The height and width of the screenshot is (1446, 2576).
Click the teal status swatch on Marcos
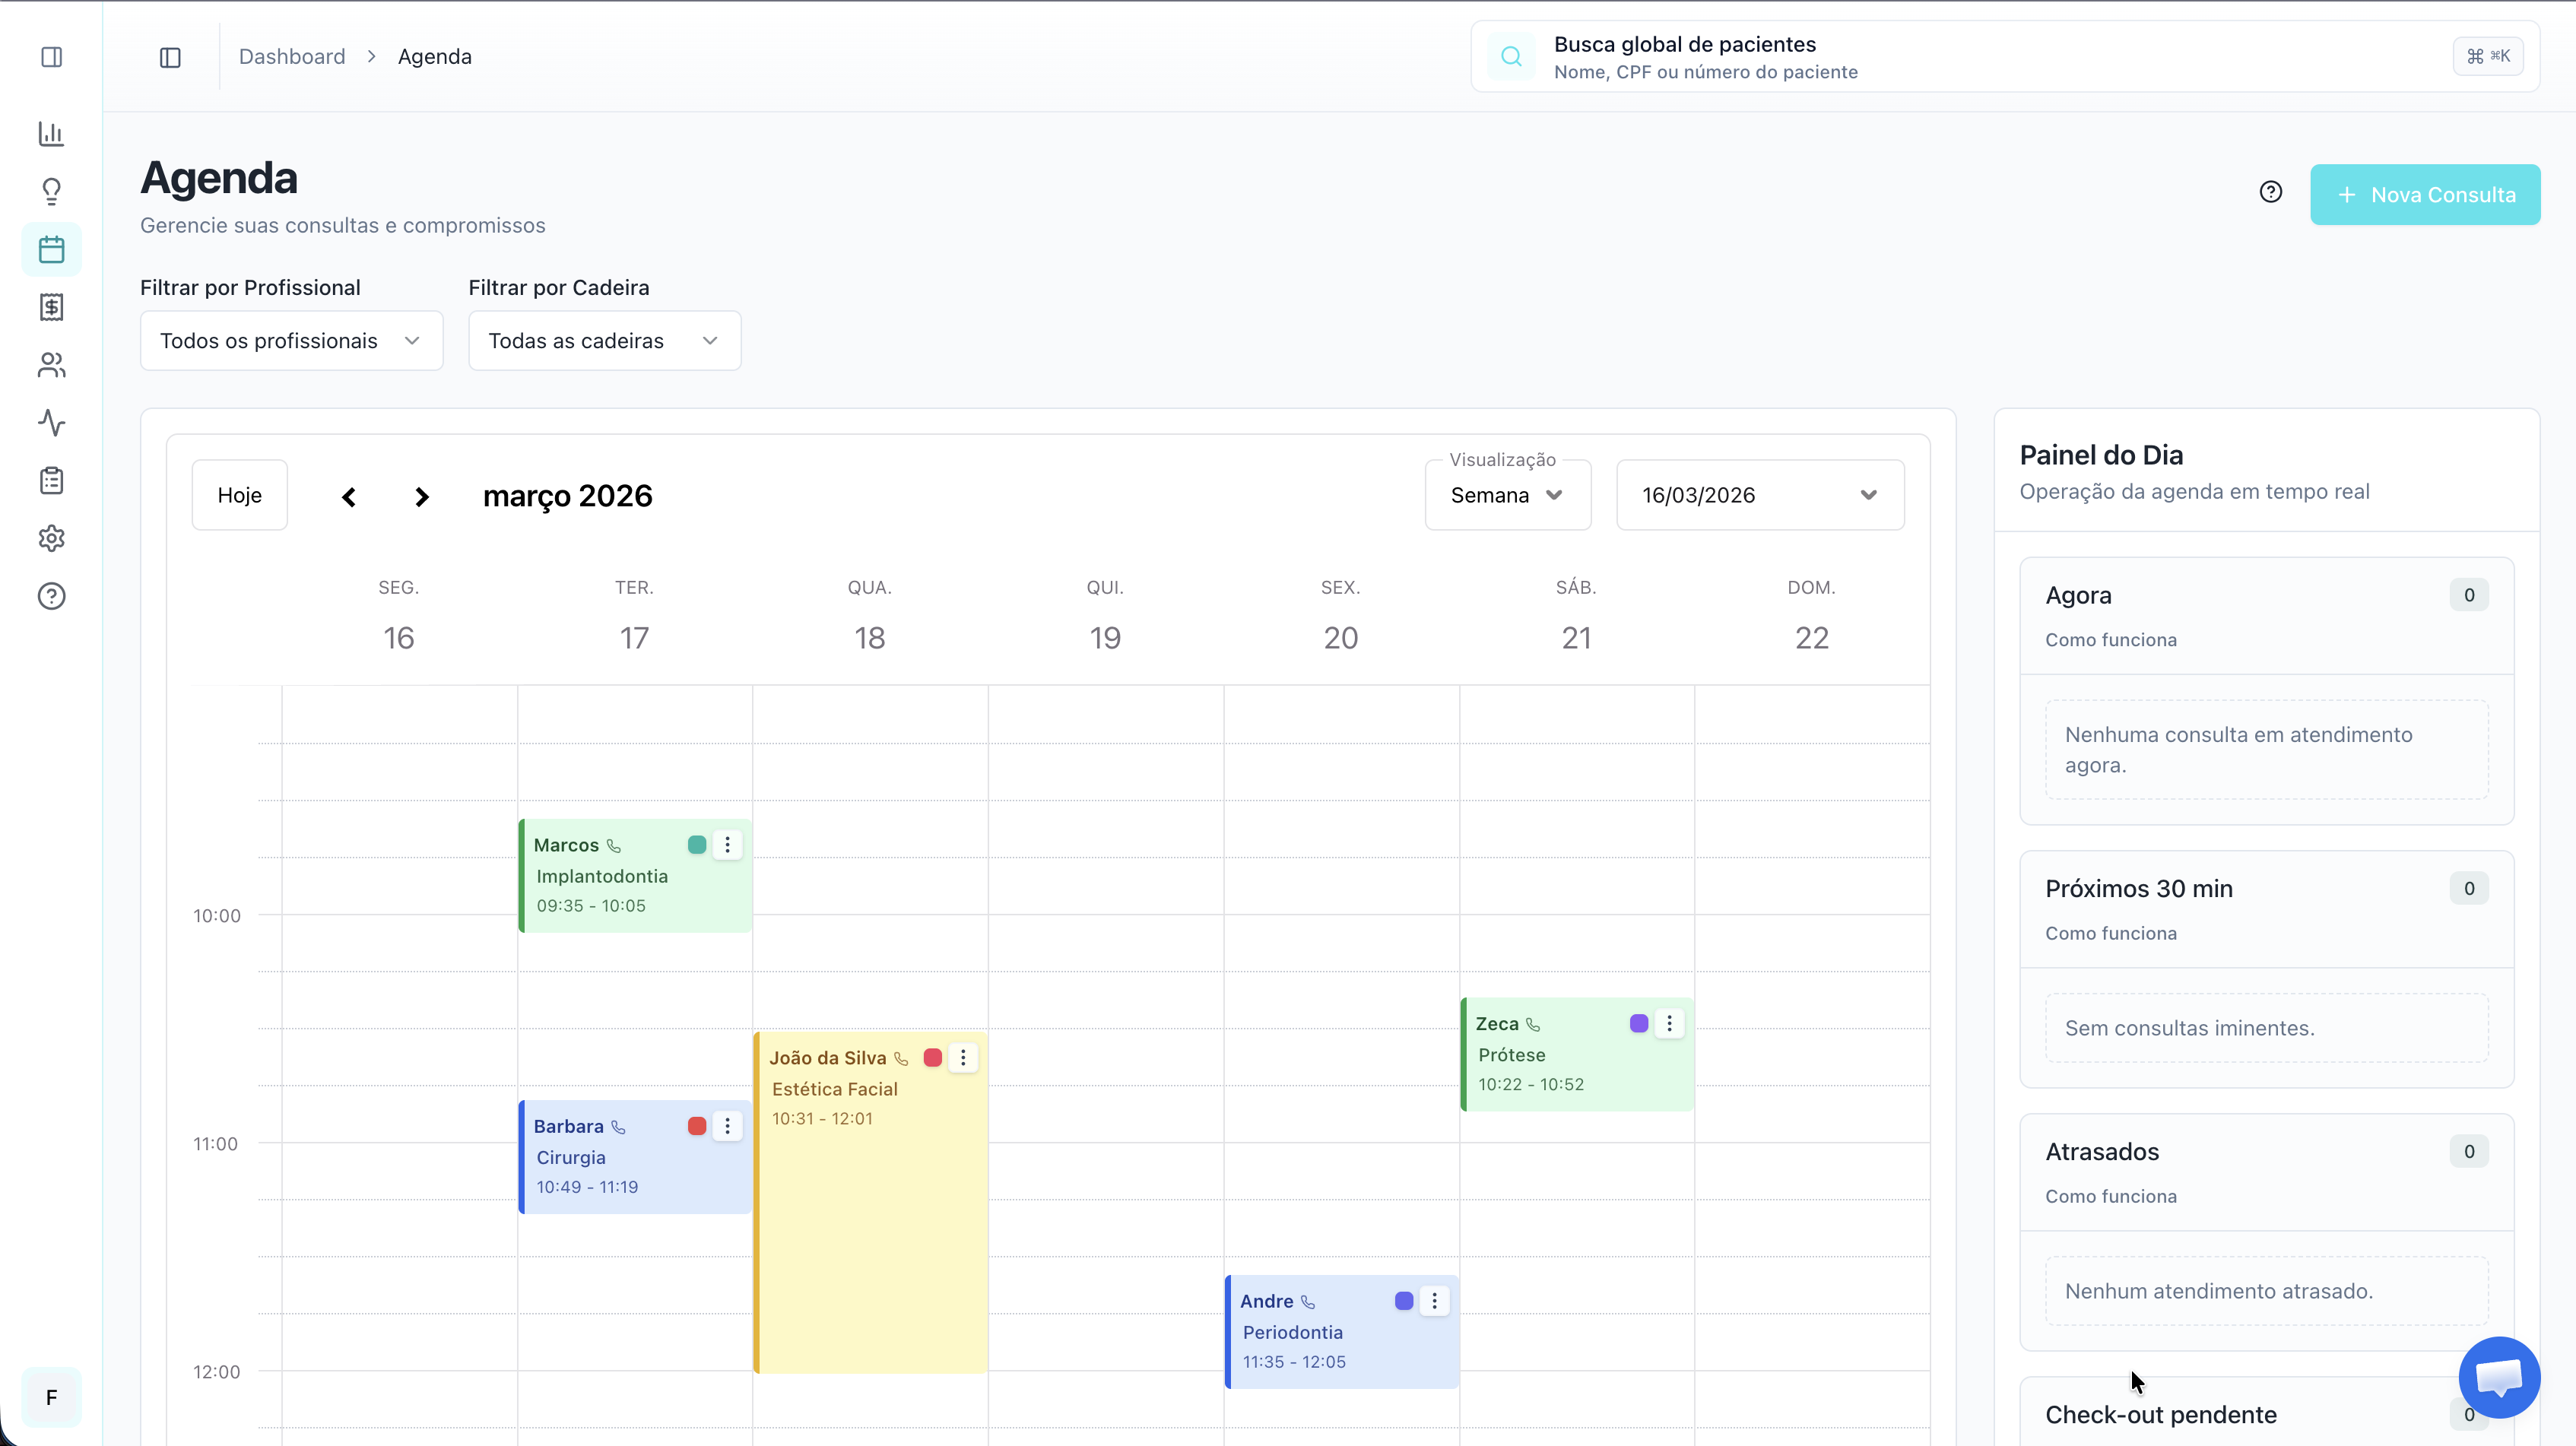tap(697, 845)
